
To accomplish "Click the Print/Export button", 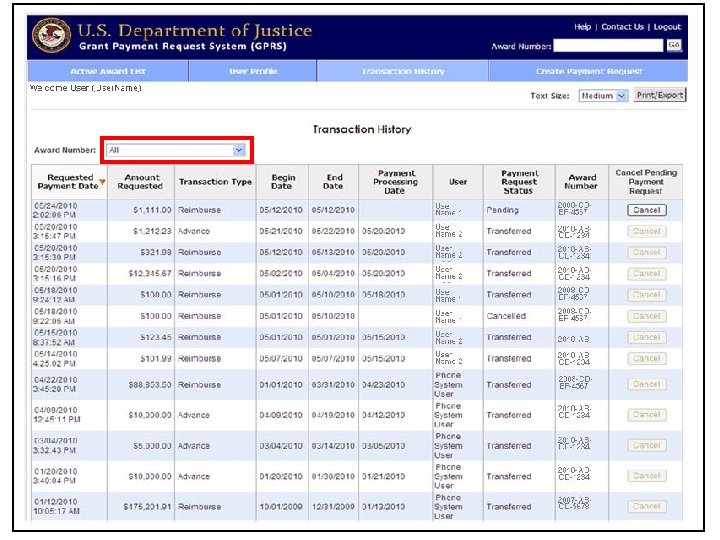I will pyautogui.click(x=660, y=95).
